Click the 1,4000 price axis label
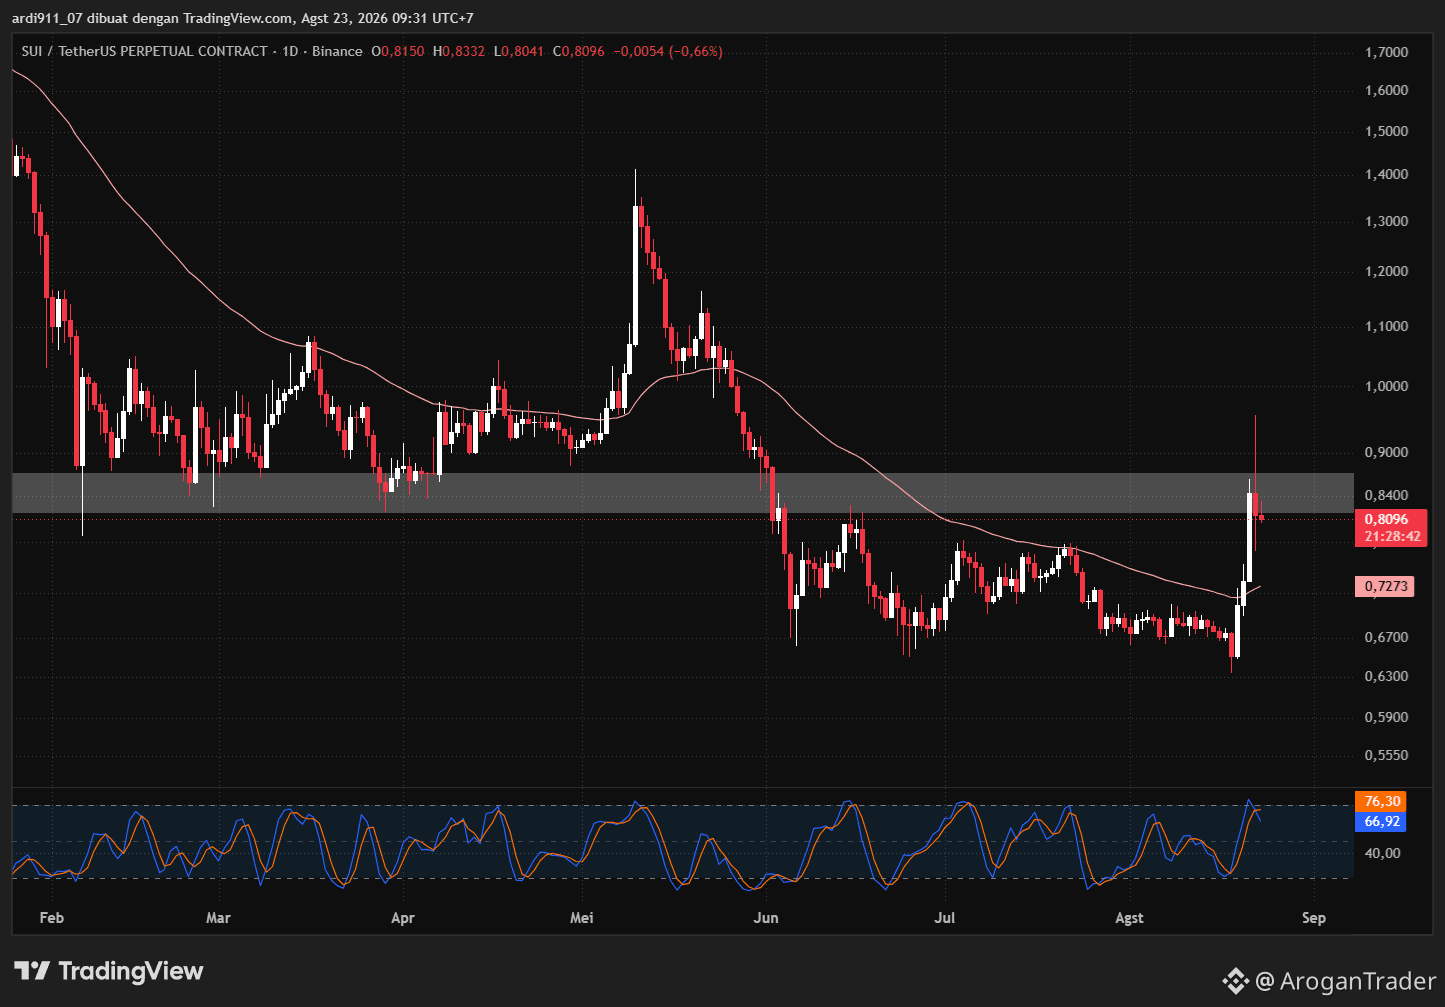The height and width of the screenshot is (1007, 1445). 1386,174
